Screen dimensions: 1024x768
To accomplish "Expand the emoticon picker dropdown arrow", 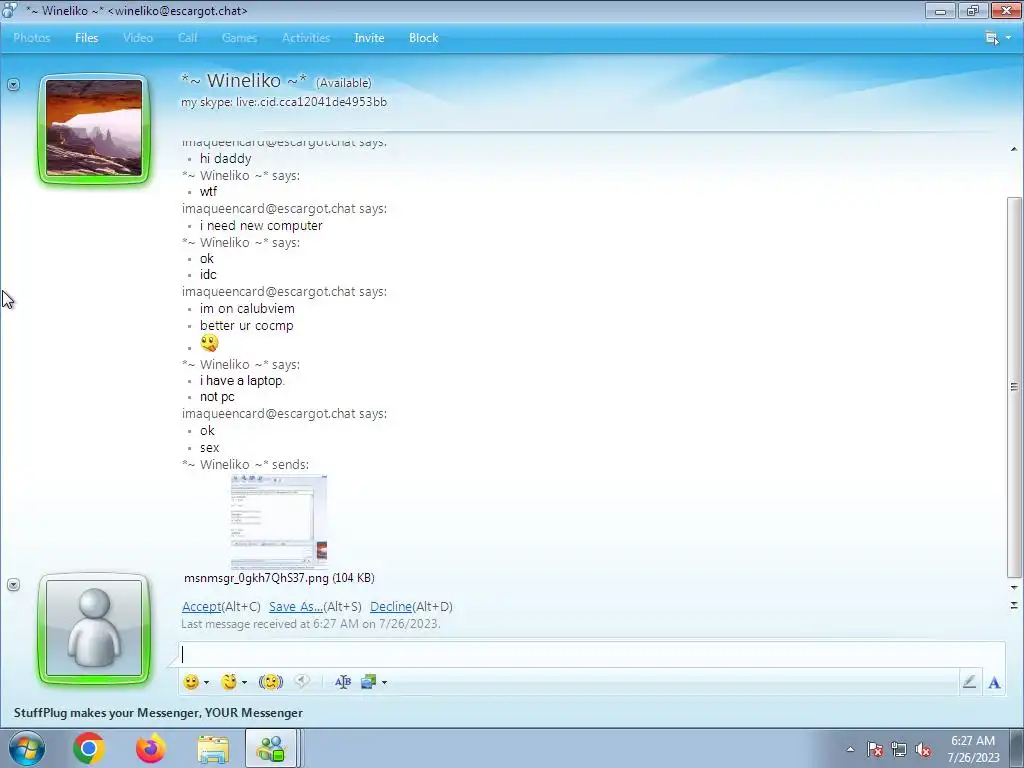I will coord(206,682).
